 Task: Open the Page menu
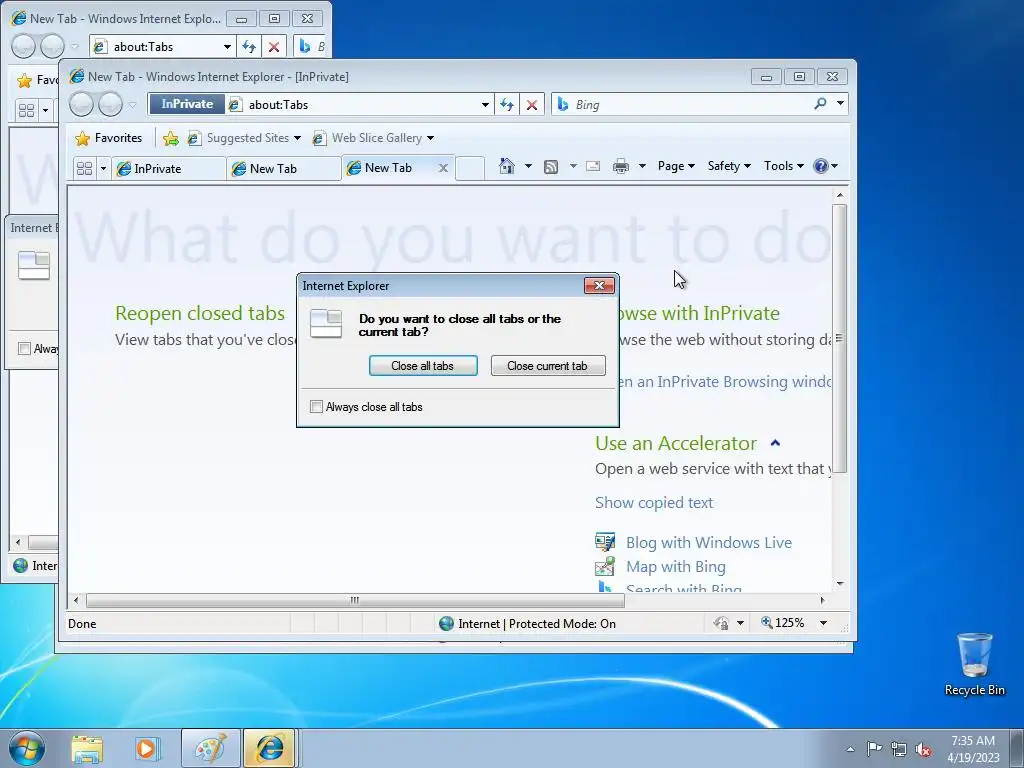676,166
